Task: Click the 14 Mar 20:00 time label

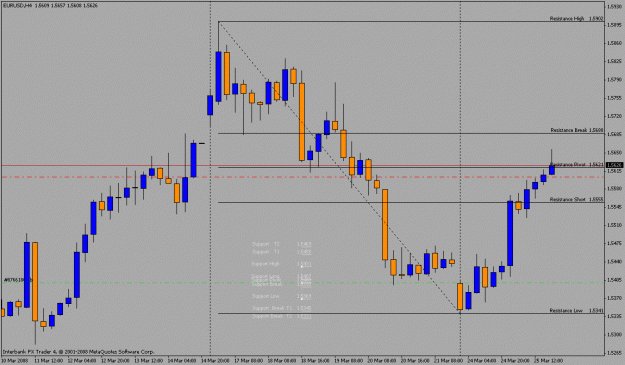Action: (x=215, y=361)
